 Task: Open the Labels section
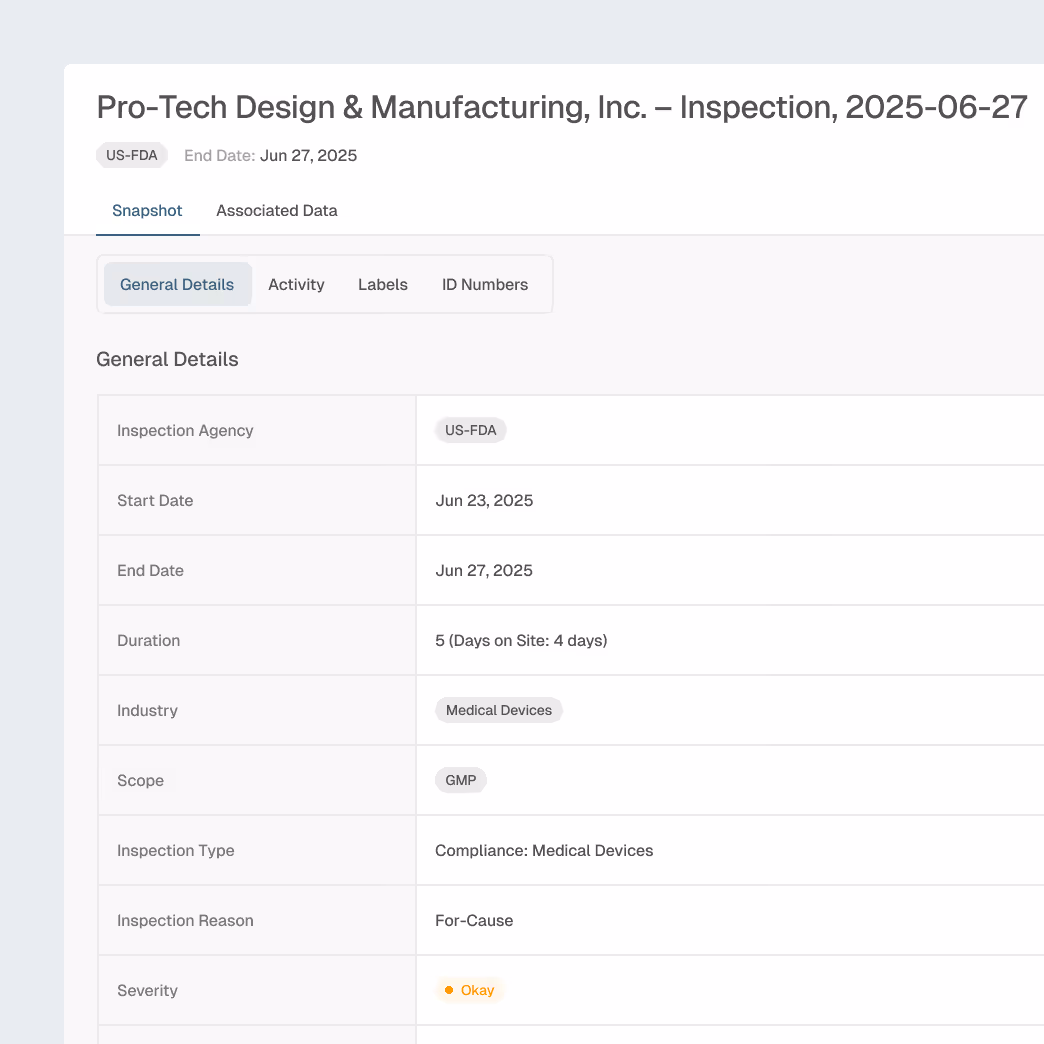[x=382, y=284]
